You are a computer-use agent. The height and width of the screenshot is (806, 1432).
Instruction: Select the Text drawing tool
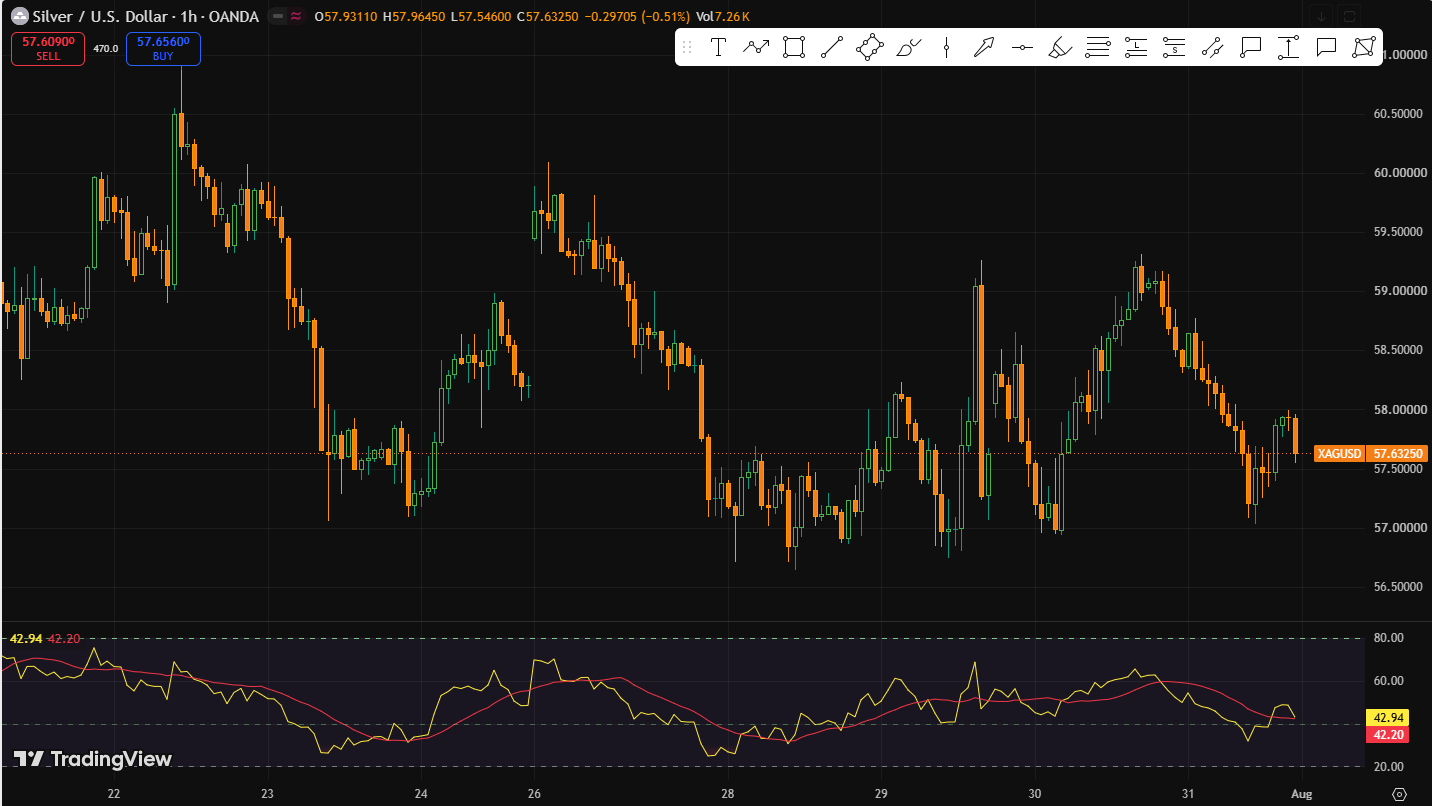pyautogui.click(x=718, y=47)
